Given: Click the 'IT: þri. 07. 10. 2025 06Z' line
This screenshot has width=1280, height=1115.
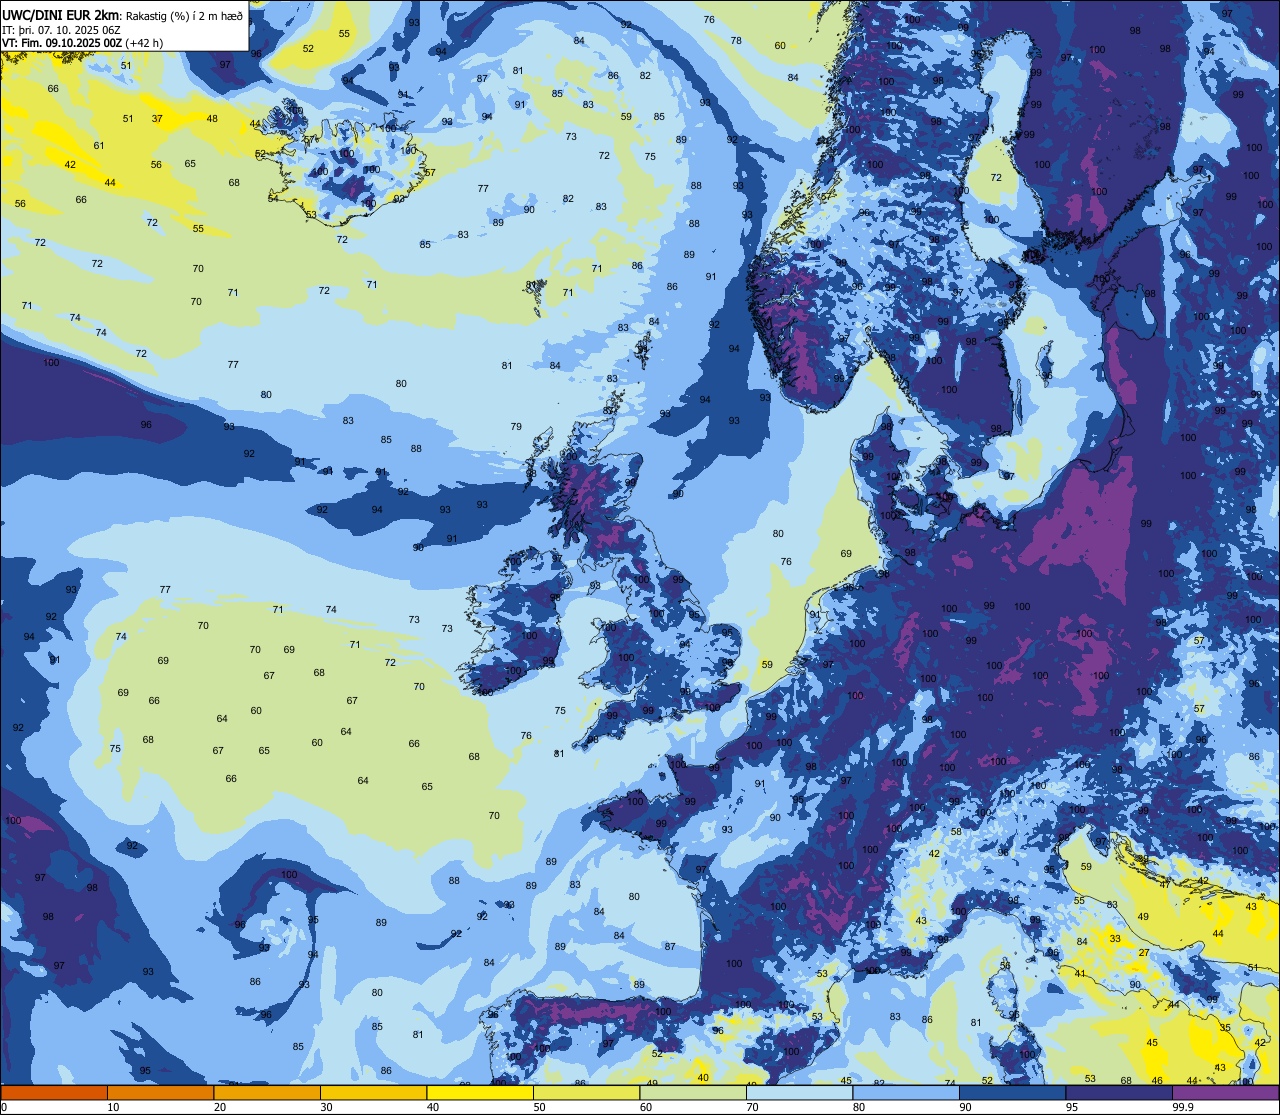Looking at the screenshot, I should pyautogui.click(x=62, y=29).
